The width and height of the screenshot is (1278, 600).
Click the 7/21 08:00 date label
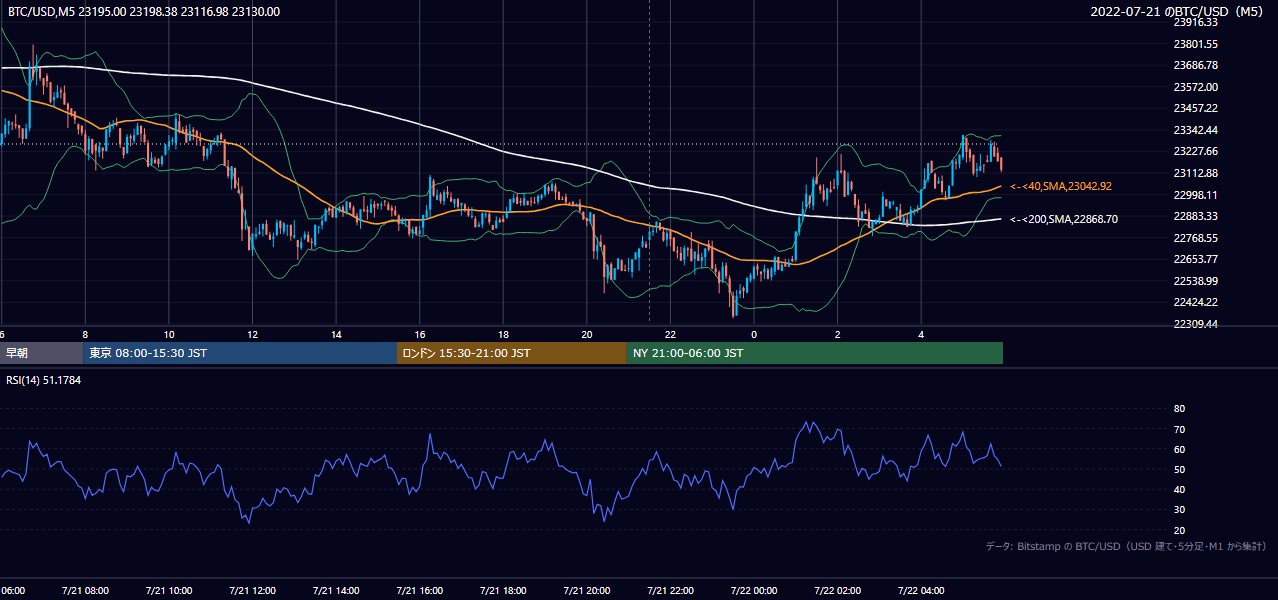pos(84,591)
